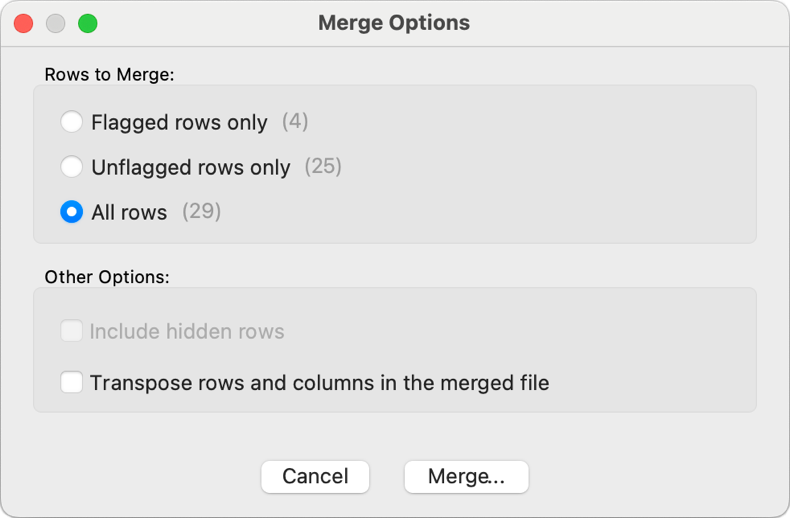Click the "Other Options:" heading
This screenshot has height=518, width=790.
click(107, 277)
